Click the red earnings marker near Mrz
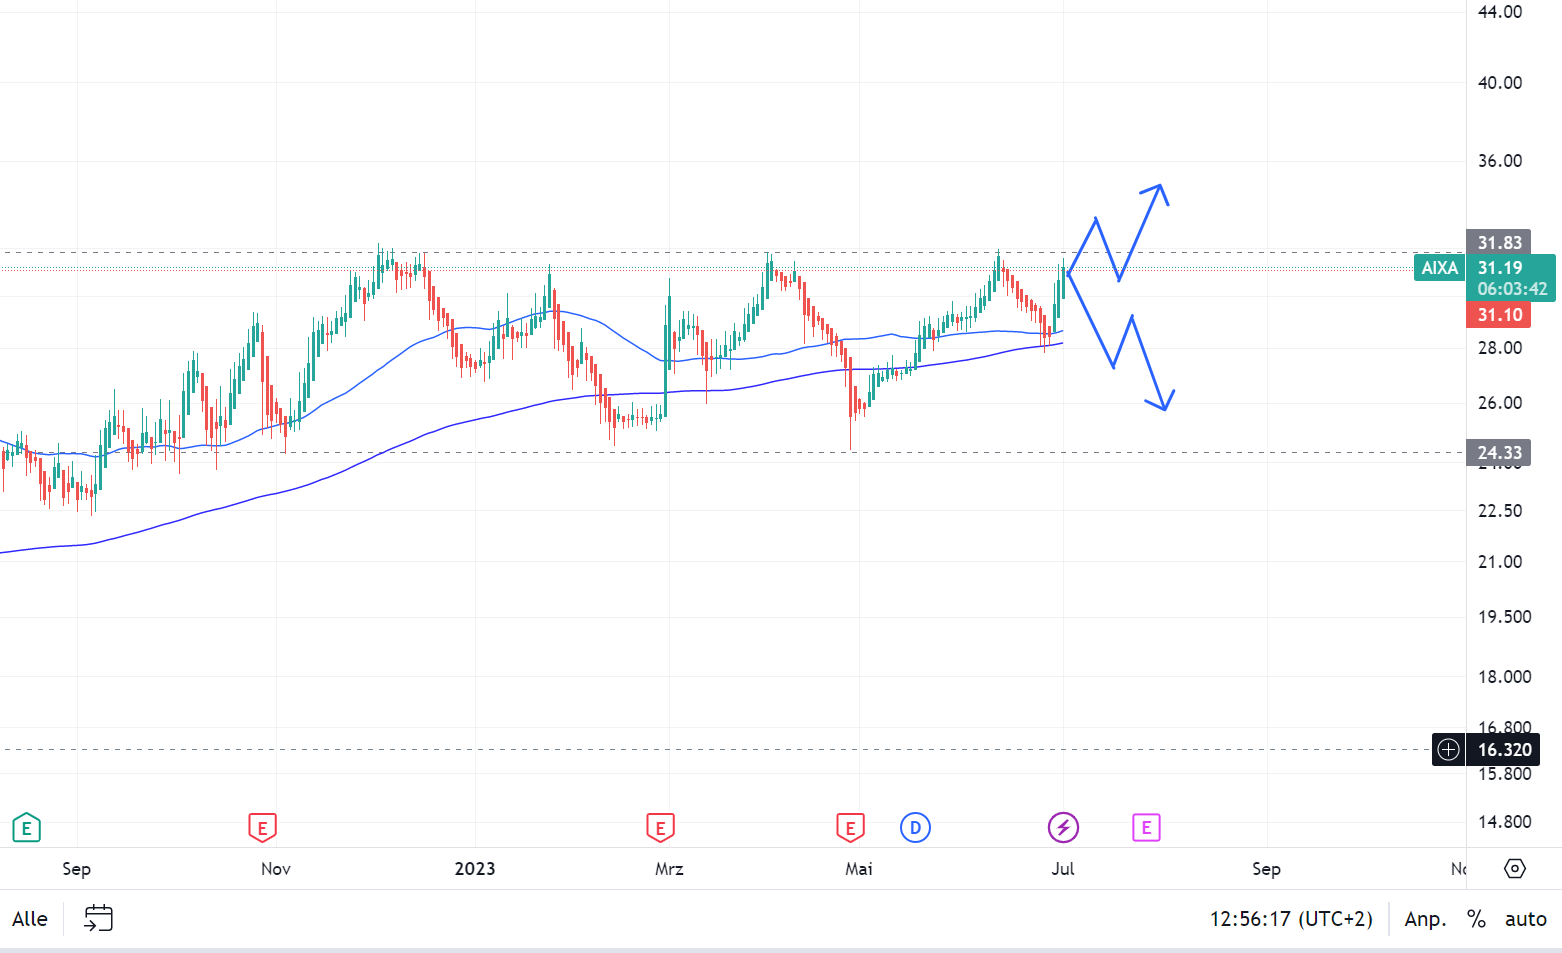The image size is (1562, 953). pyautogui.click(x=660, y=828)
